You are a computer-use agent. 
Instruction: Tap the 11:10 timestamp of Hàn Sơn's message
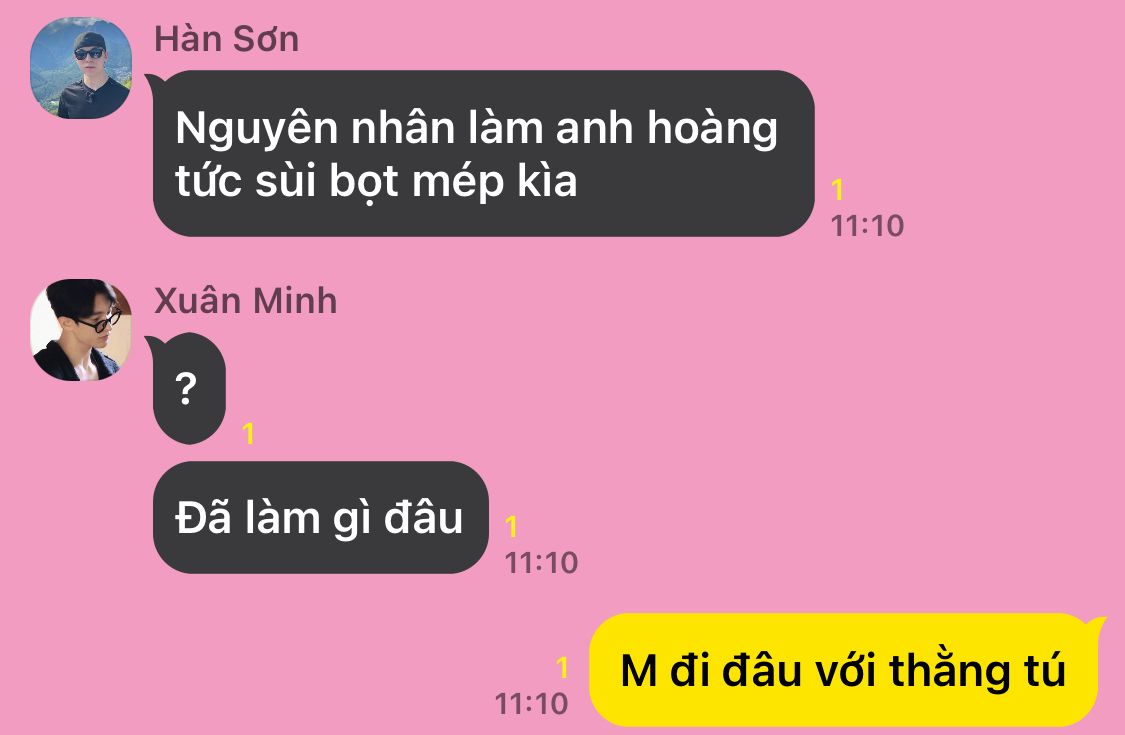pyautogui.click(x=867, y=225)
